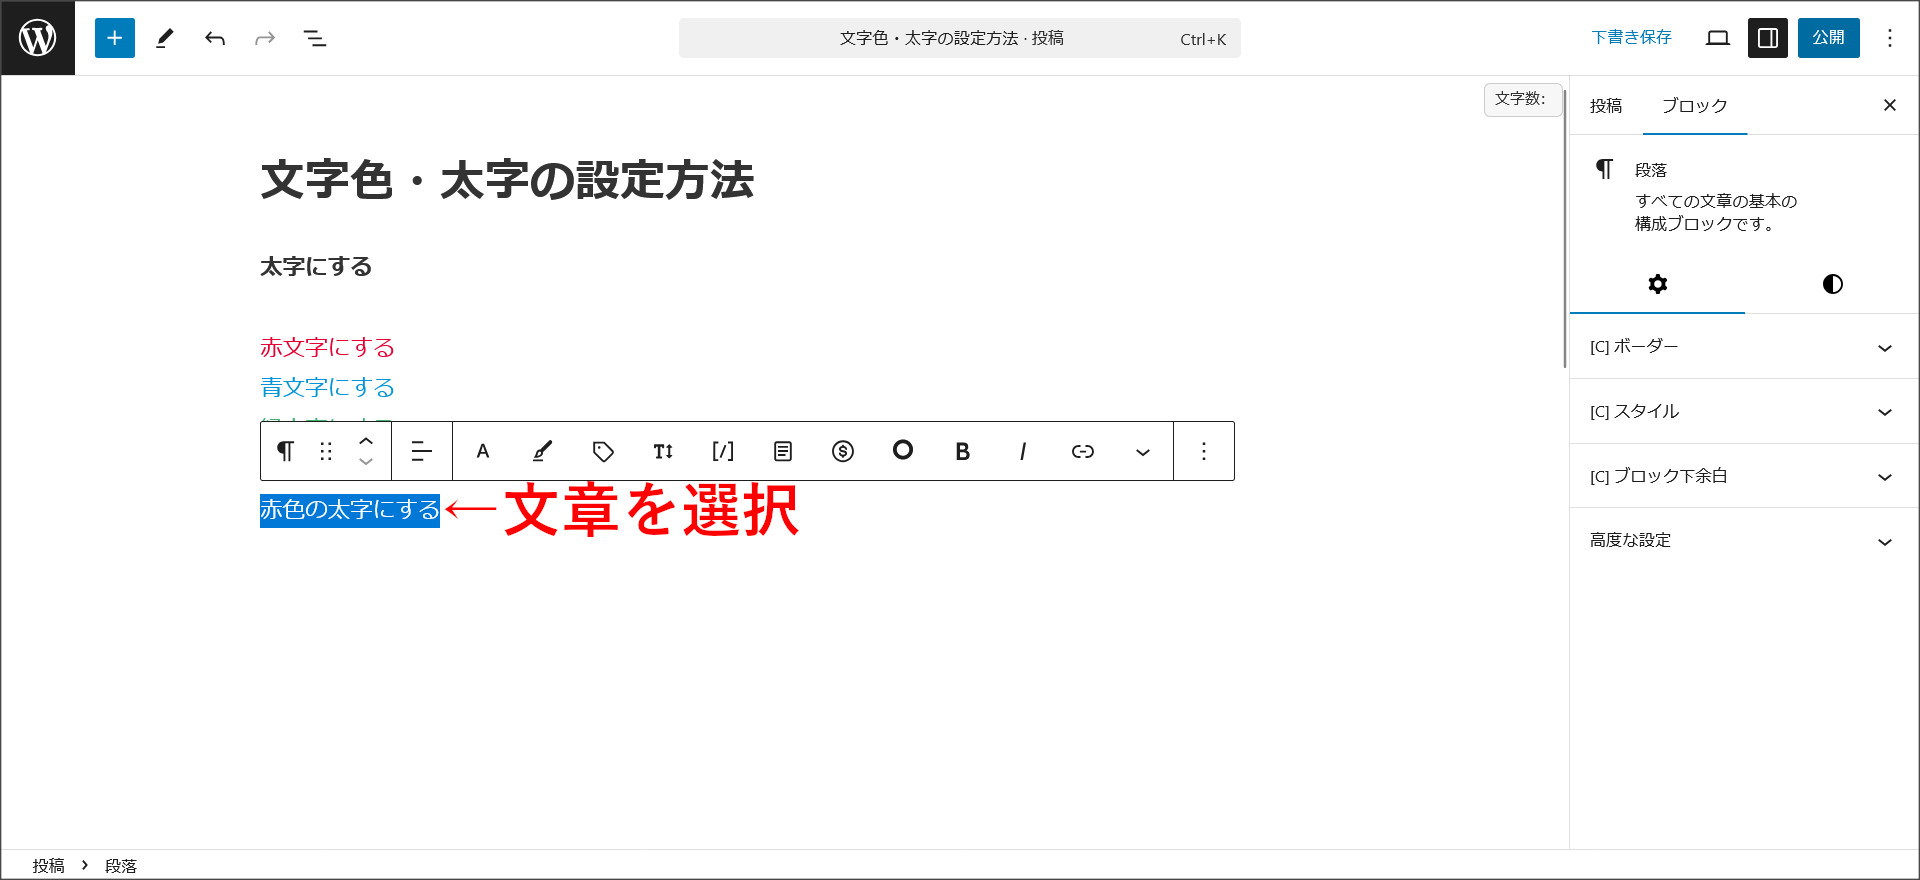The width and height of the screenshot is (1920, 880).
Task: Select the highlighter marker tool
Action: point(542,451)
